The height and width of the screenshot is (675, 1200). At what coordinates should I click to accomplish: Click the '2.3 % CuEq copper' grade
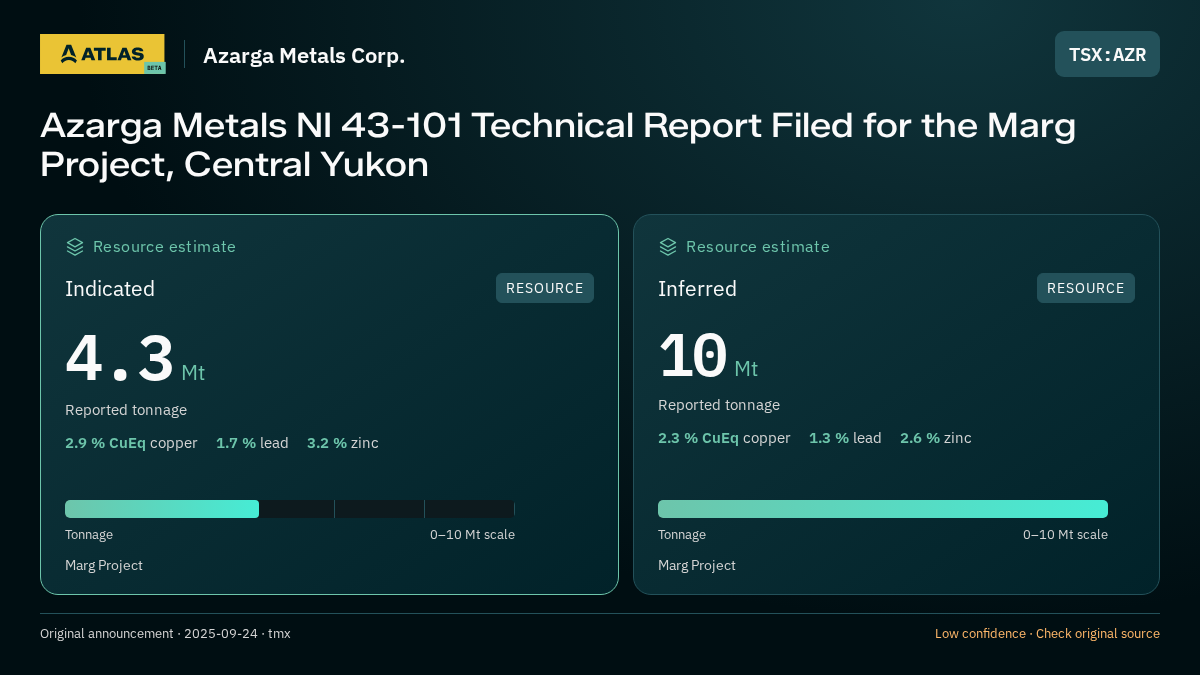pos(724,438)
